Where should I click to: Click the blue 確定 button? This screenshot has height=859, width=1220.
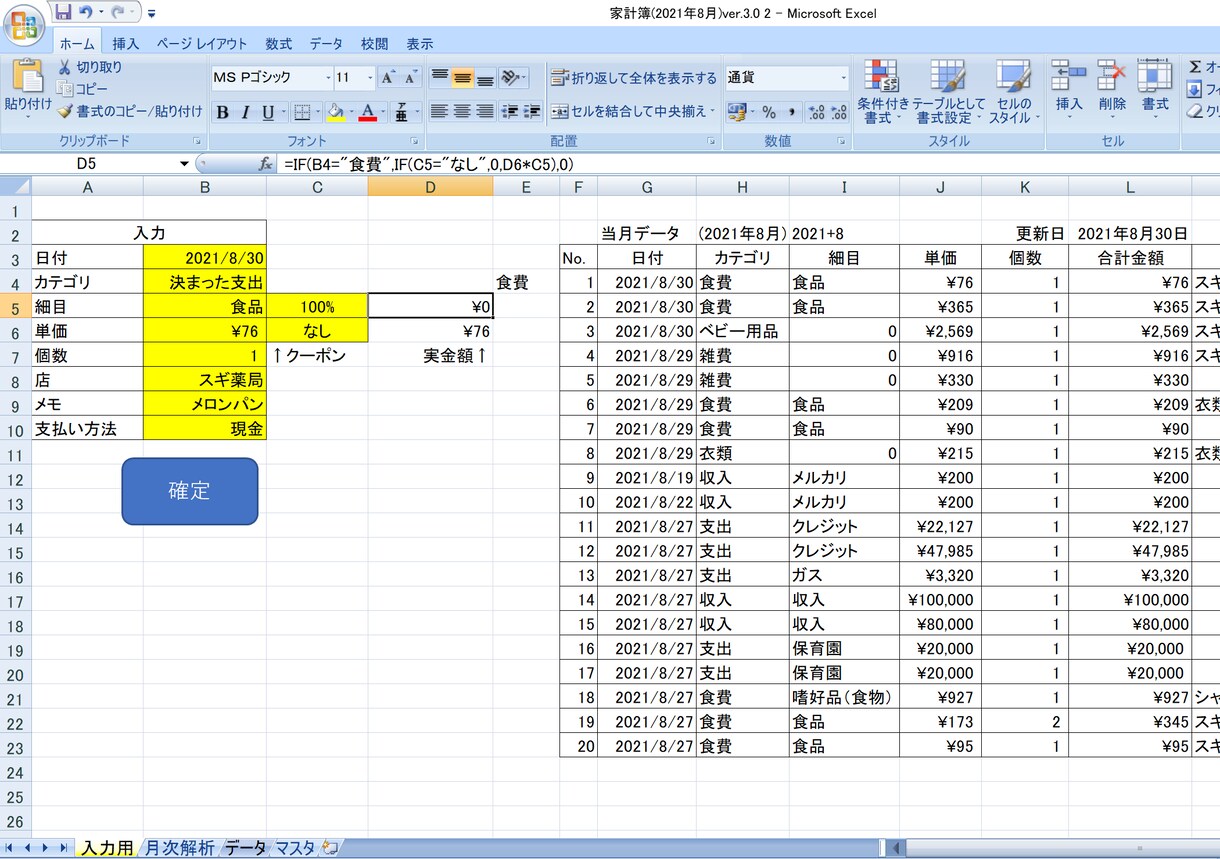190,491
